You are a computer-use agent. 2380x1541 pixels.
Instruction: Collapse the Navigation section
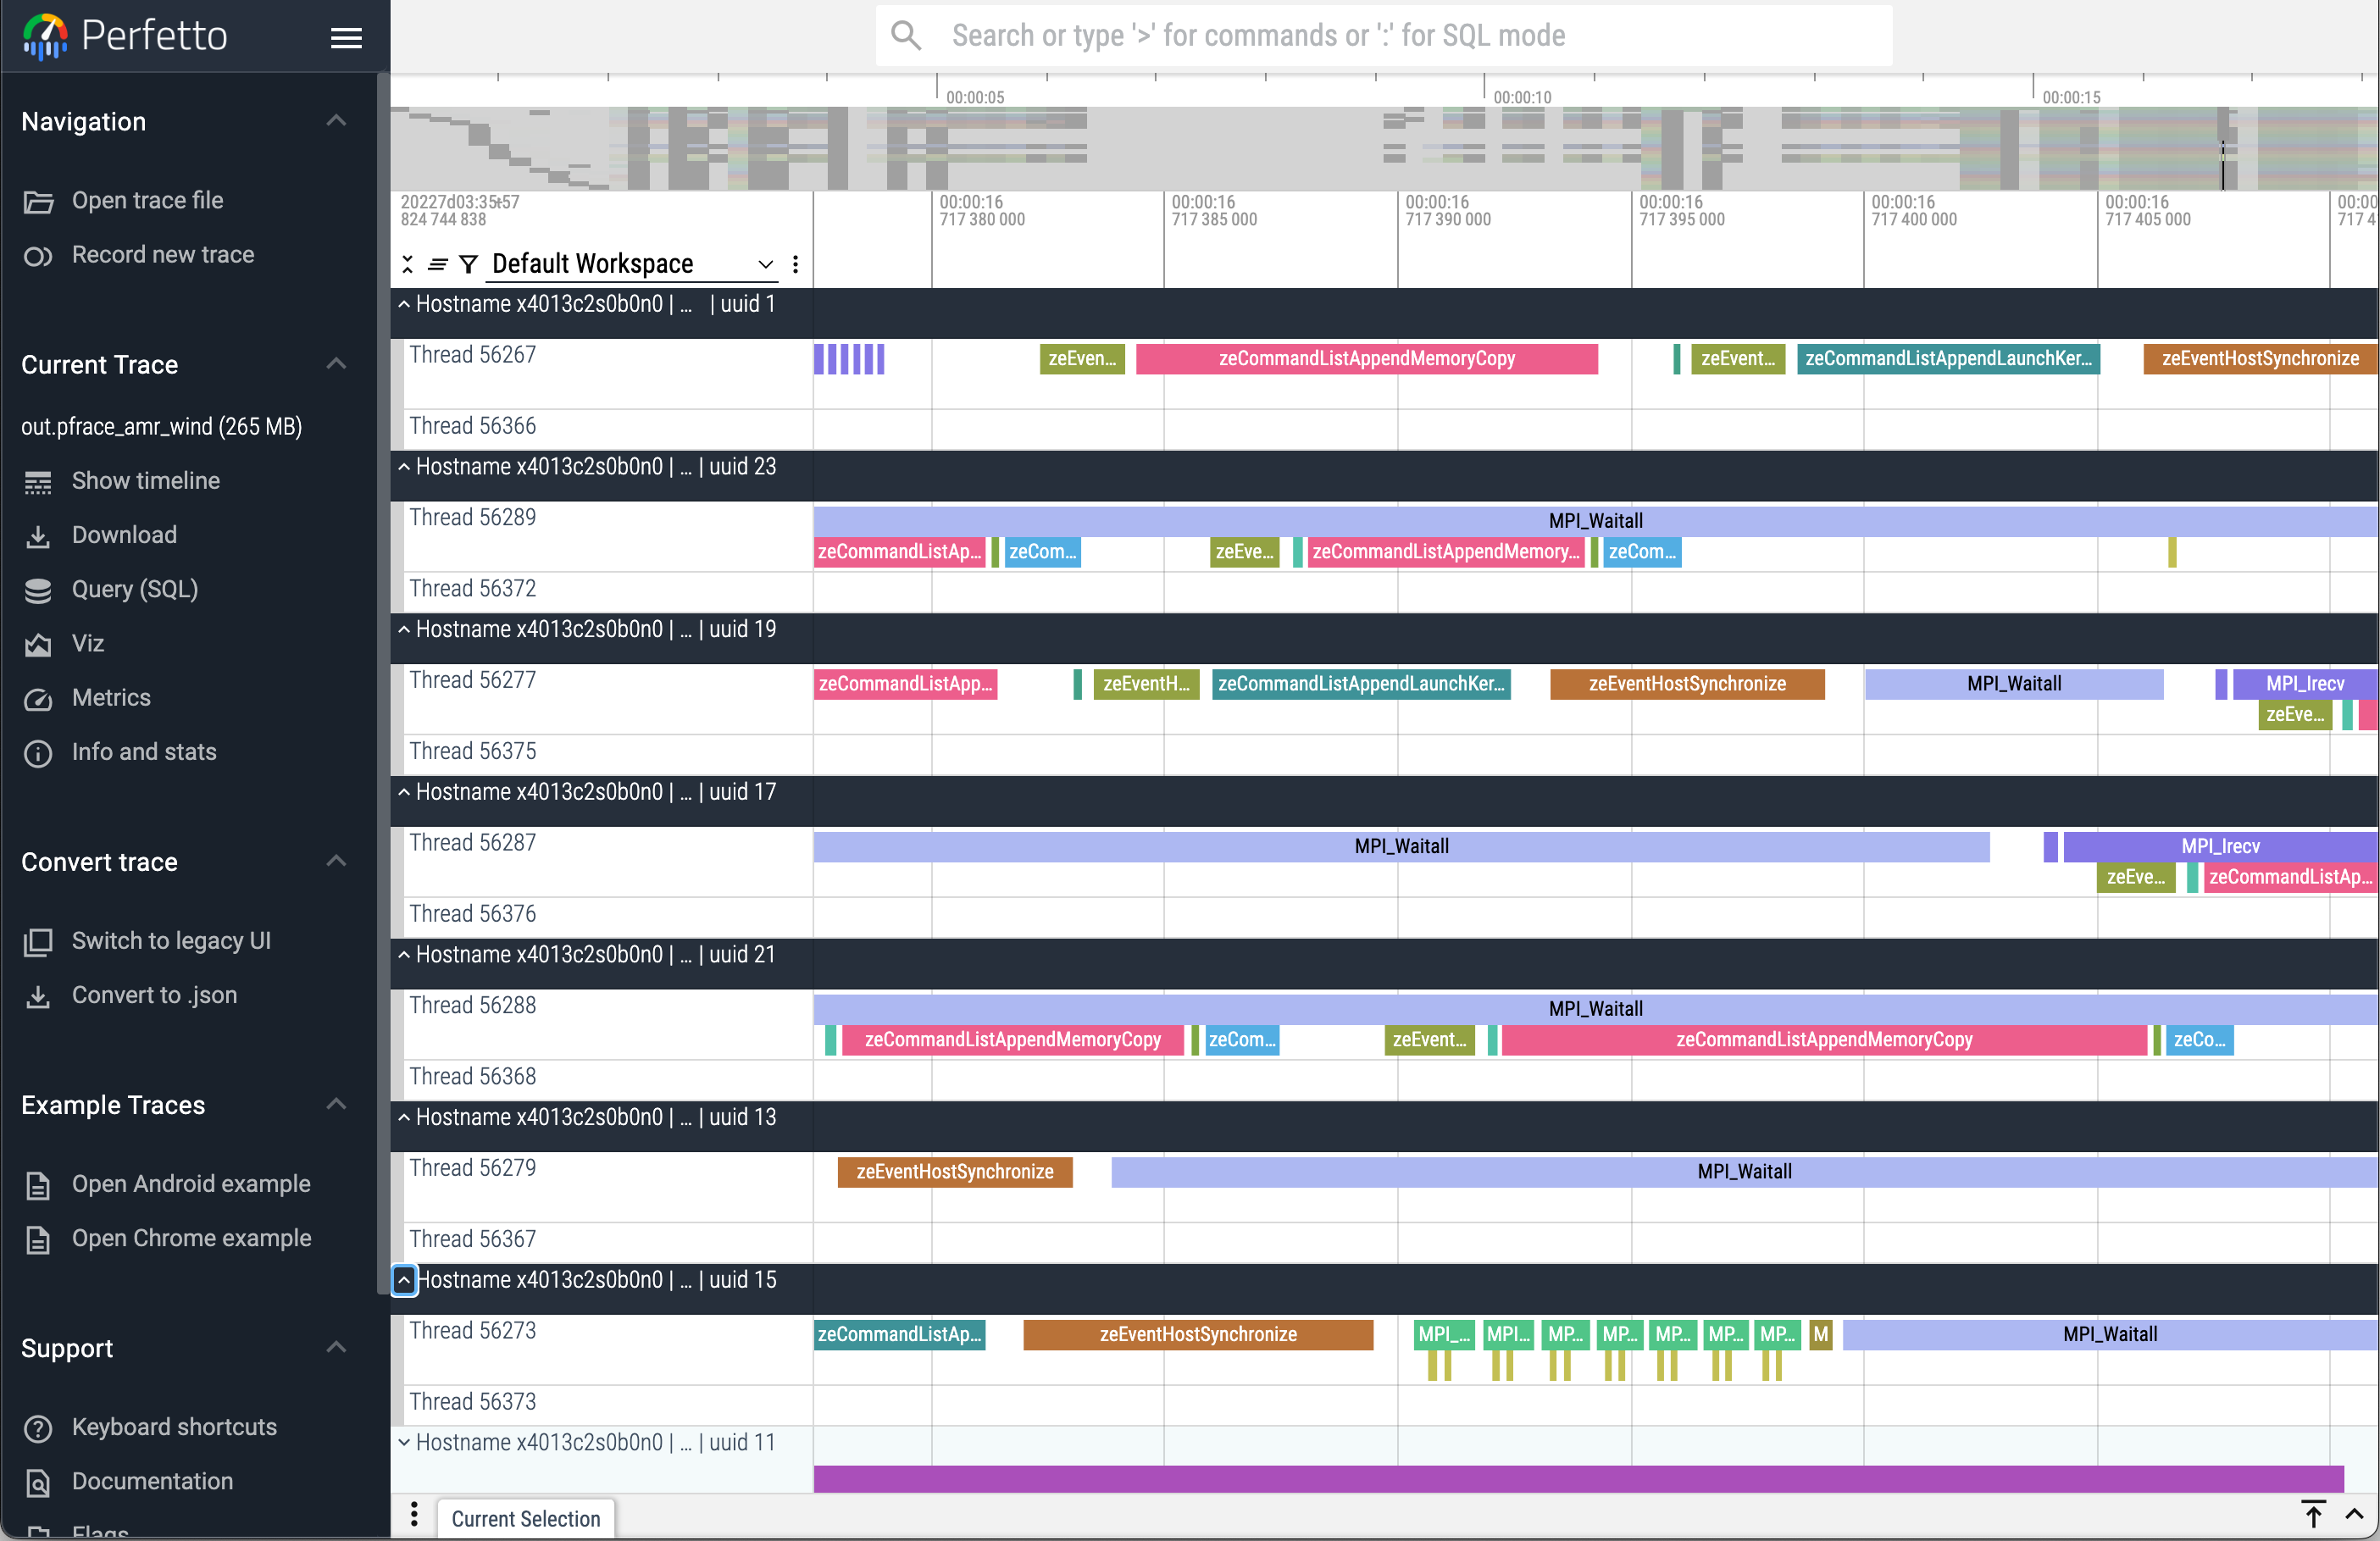tap(337, 121)
